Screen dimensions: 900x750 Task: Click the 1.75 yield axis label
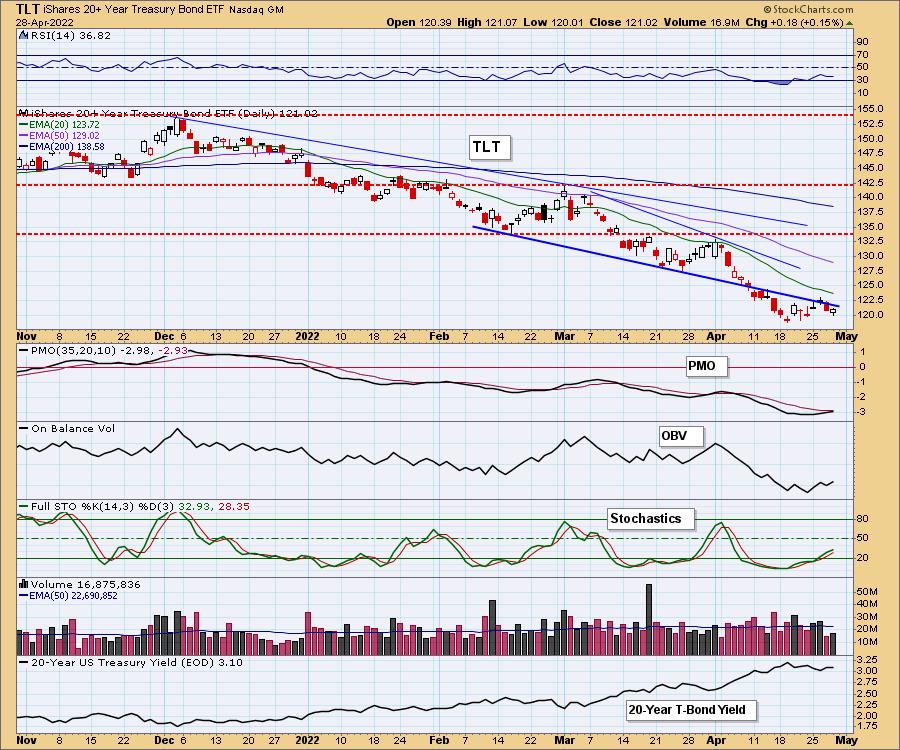(x=868, y=726)
